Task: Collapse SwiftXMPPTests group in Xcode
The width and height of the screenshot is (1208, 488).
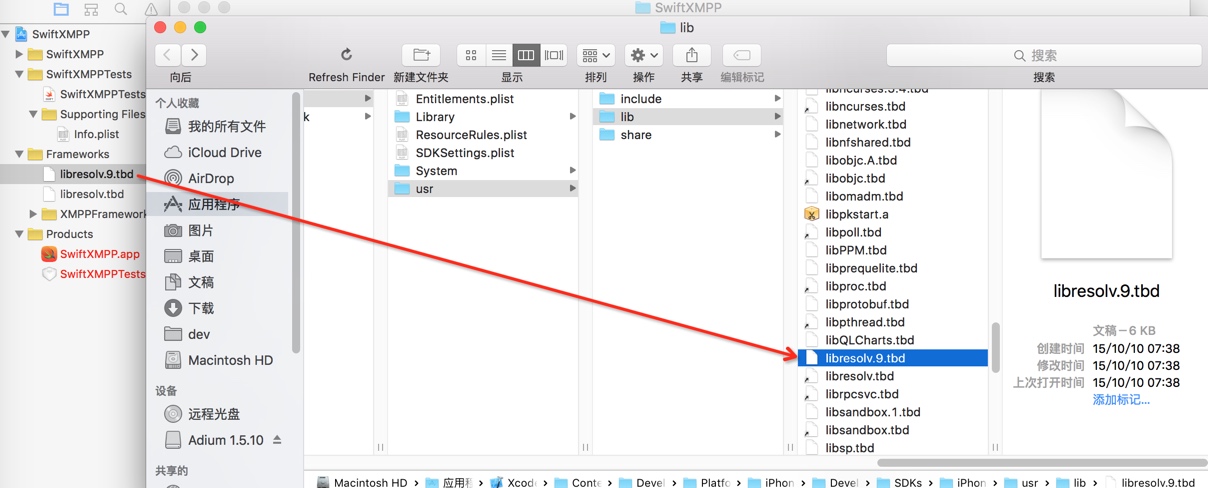Action: coord(19,74)
